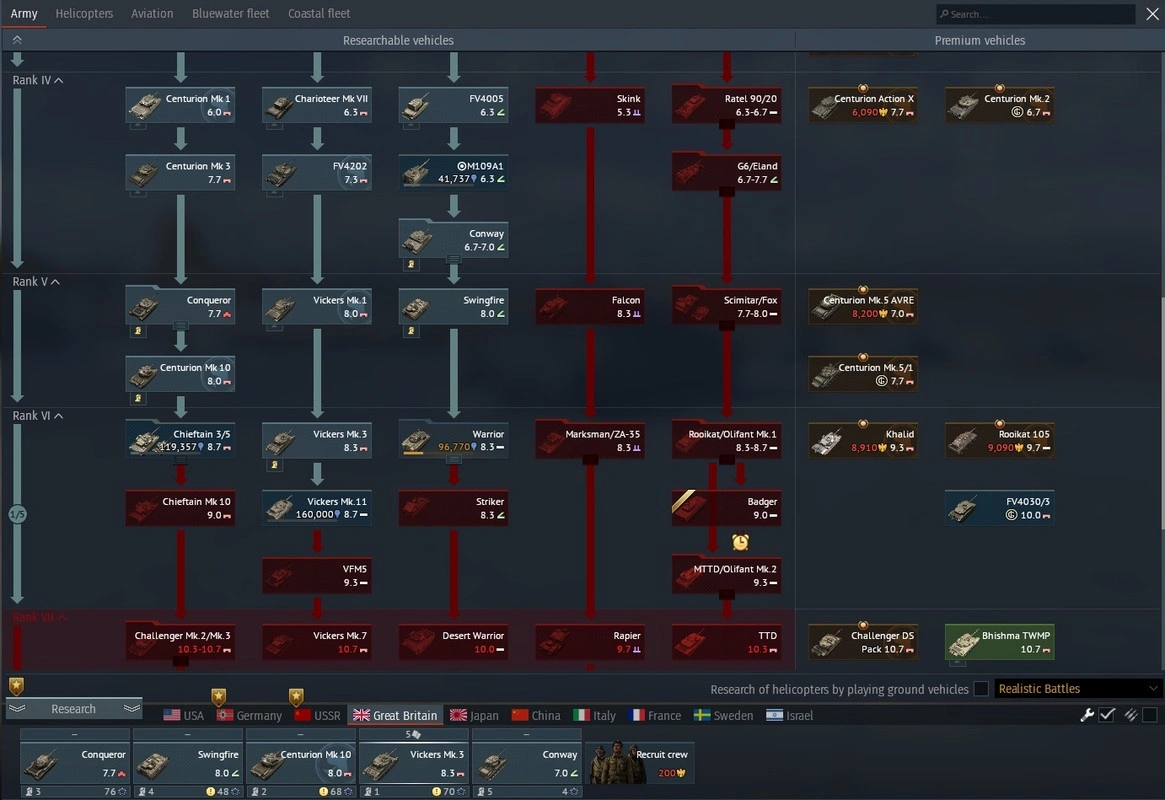Select the Khalid premium tank icon
The height and width of the screenshot is (800, 1165).
point(828,441)
